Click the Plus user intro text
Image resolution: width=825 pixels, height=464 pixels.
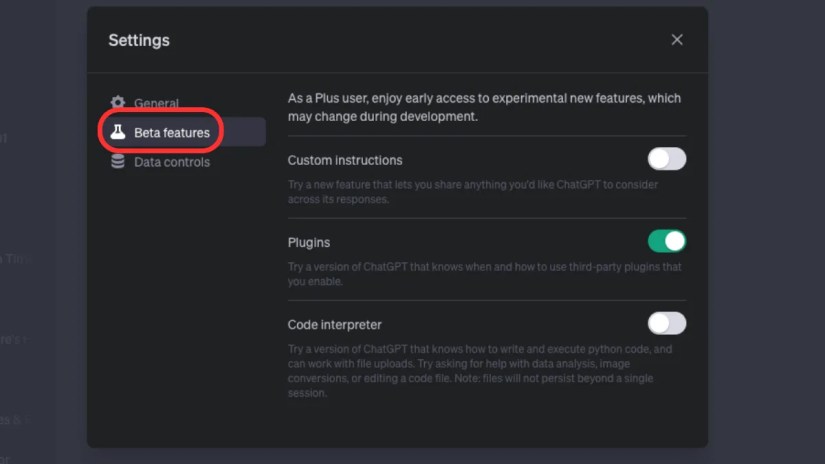click(484, 107)
